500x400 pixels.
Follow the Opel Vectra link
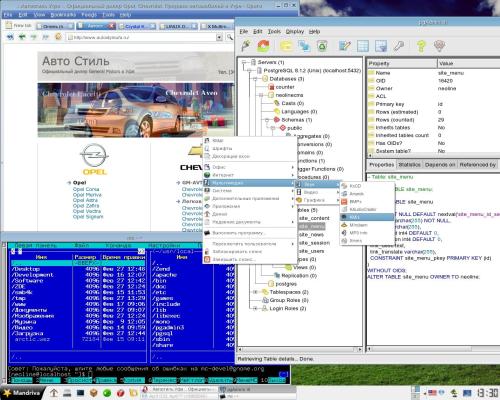click(x=87, y=211)
